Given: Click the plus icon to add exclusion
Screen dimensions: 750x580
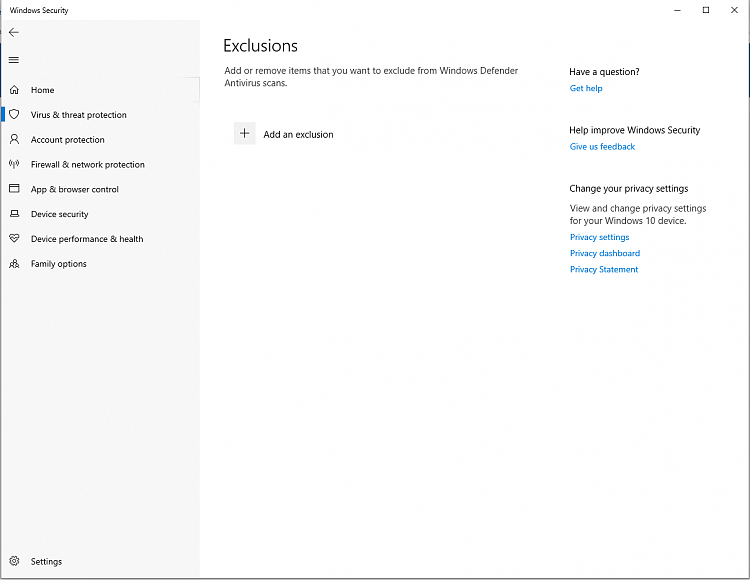Looking at the screenshot, I should point(244,133).
